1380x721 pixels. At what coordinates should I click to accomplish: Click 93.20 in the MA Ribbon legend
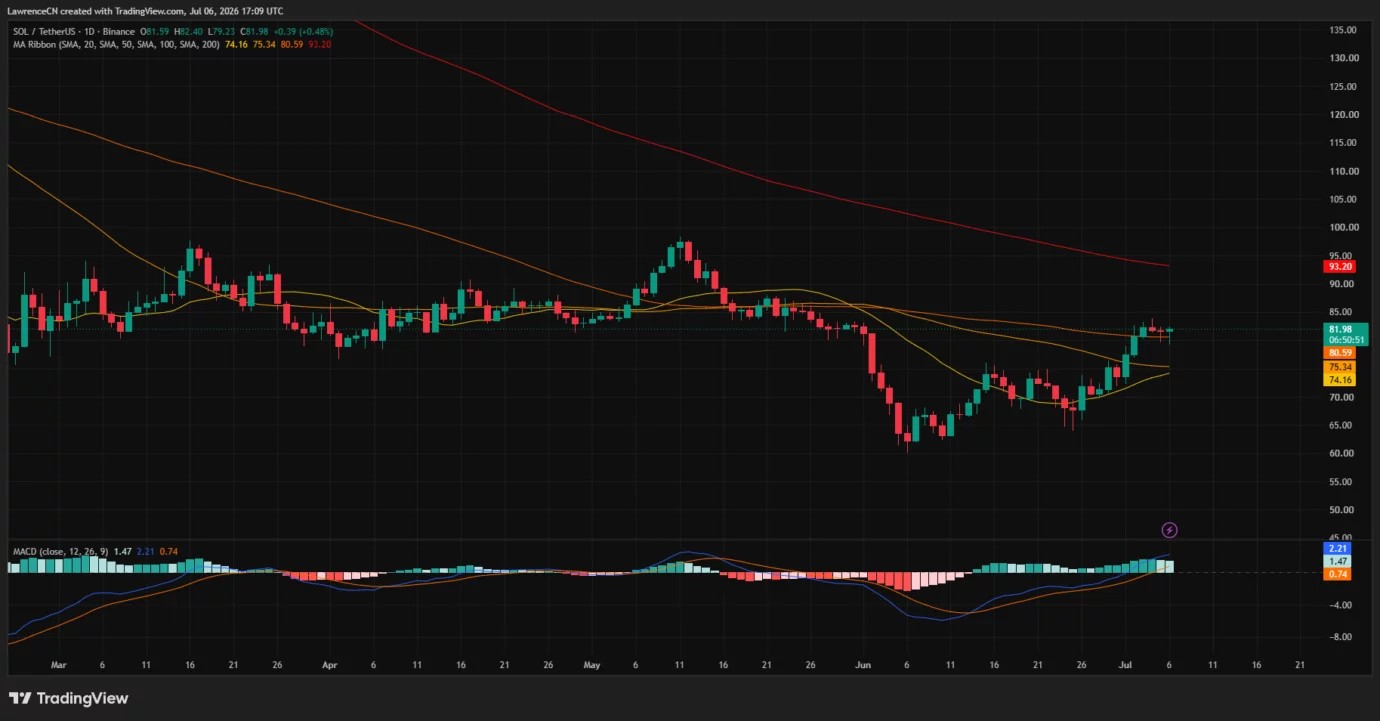pos(321,45)
